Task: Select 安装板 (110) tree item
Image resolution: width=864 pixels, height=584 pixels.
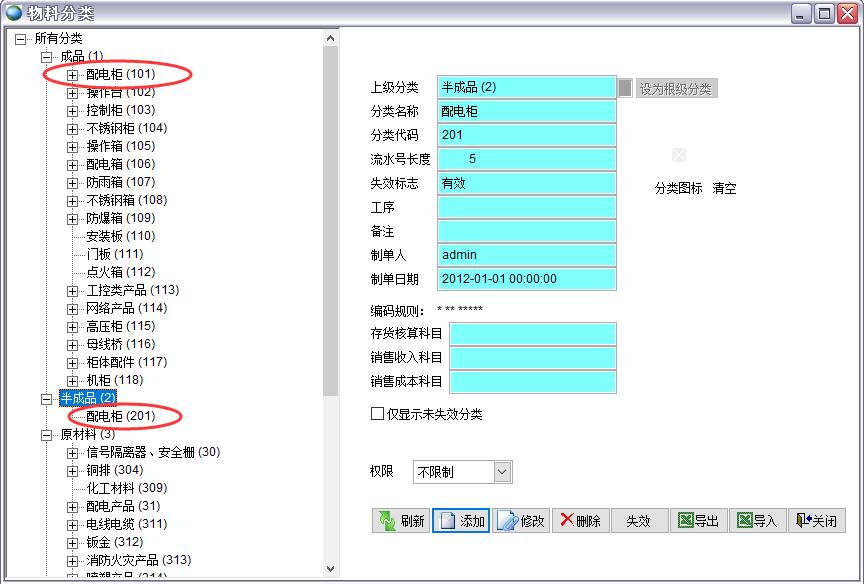Action: click(x=120, y=236)
